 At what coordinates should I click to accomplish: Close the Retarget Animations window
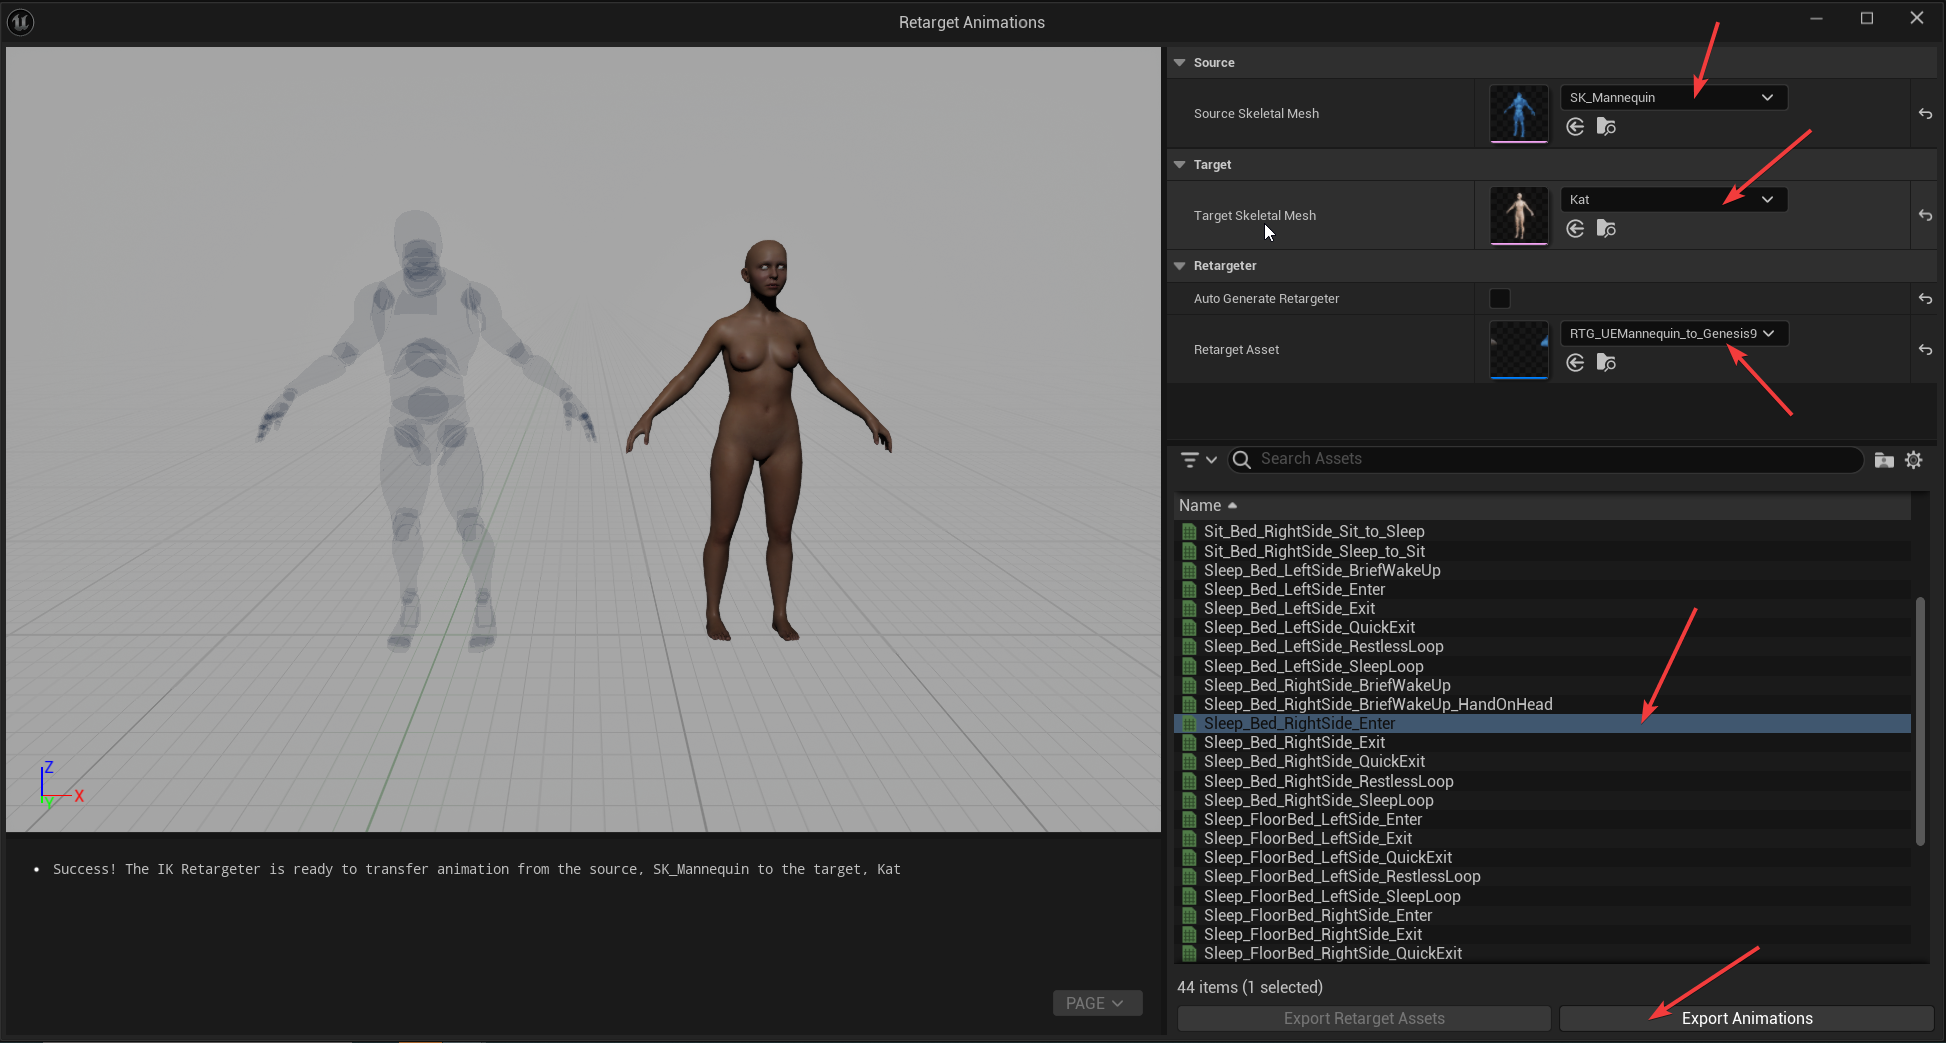(x=1916, y=18)
